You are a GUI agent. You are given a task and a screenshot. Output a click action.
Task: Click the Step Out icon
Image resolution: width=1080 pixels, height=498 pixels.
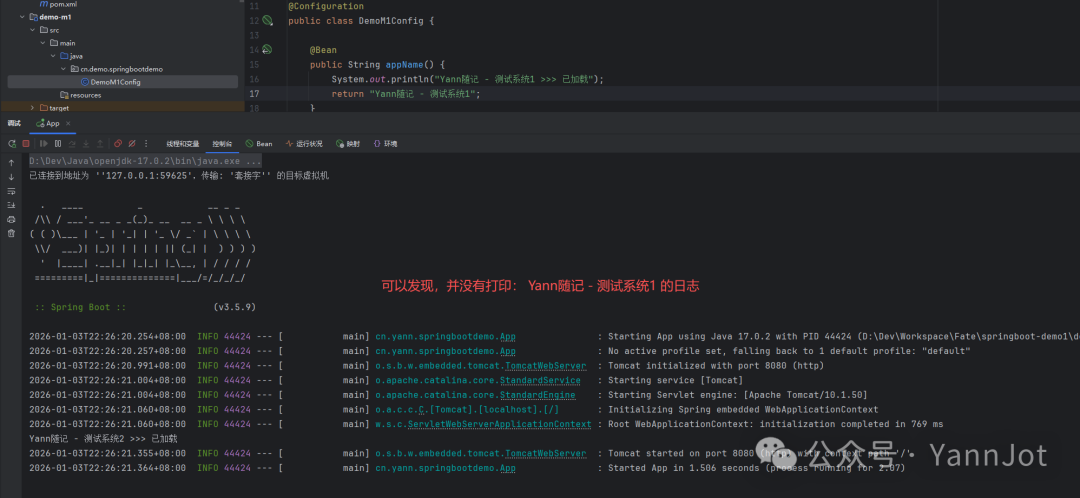click(x=100, y=143)
